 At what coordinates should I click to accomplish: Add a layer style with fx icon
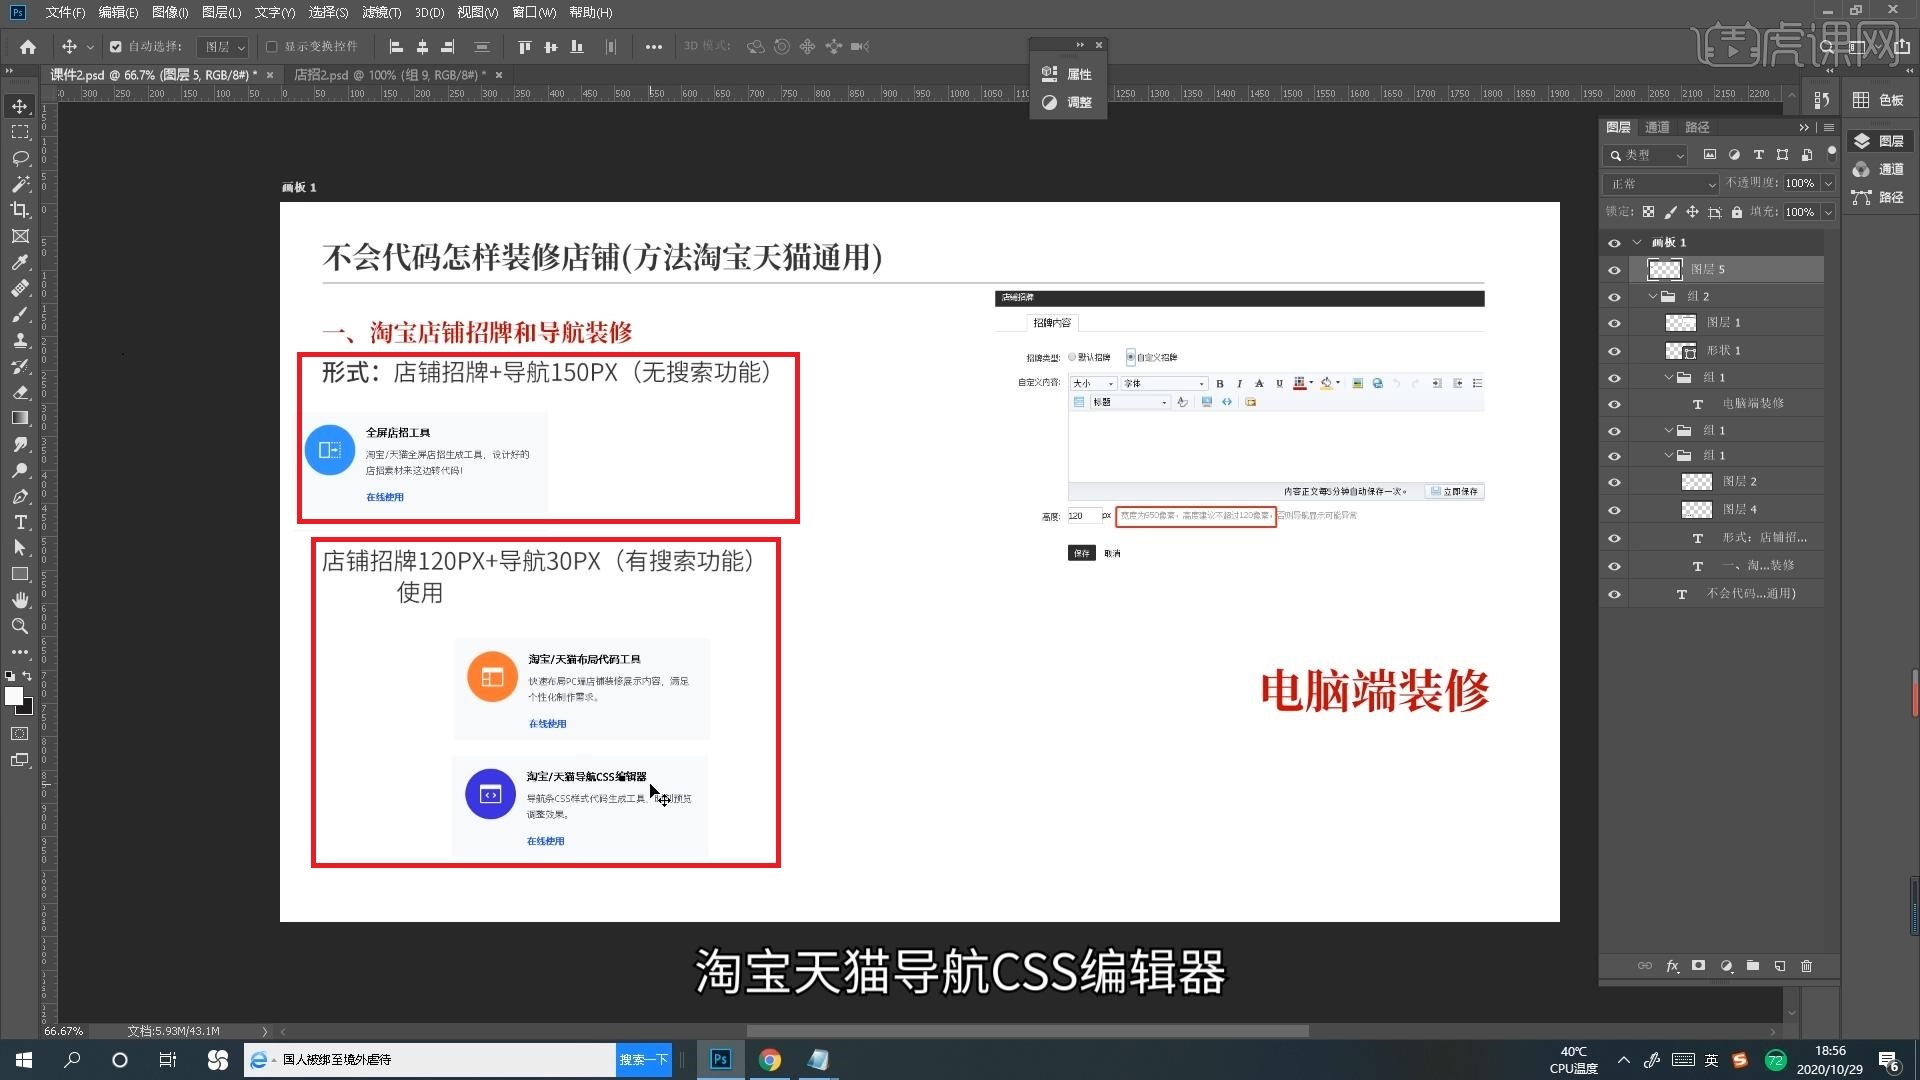[x=1672, y=966]
